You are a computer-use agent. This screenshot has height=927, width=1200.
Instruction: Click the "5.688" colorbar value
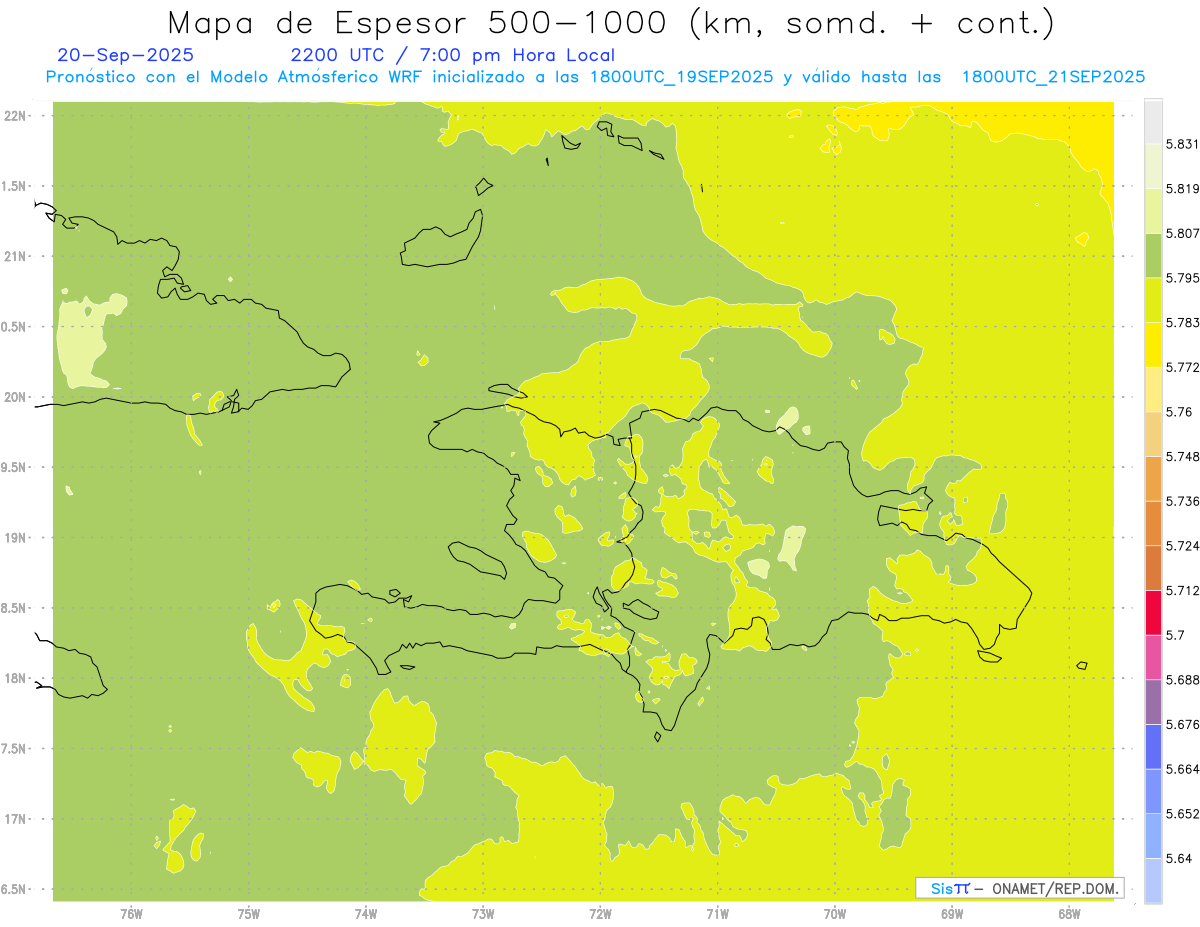1182,680
